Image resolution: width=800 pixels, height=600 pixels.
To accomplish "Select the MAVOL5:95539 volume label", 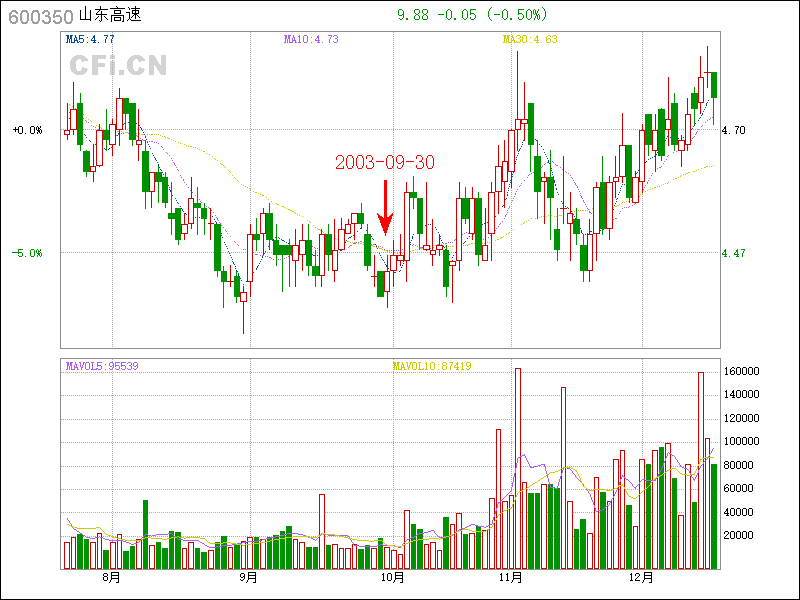I will tap(102, 366).
